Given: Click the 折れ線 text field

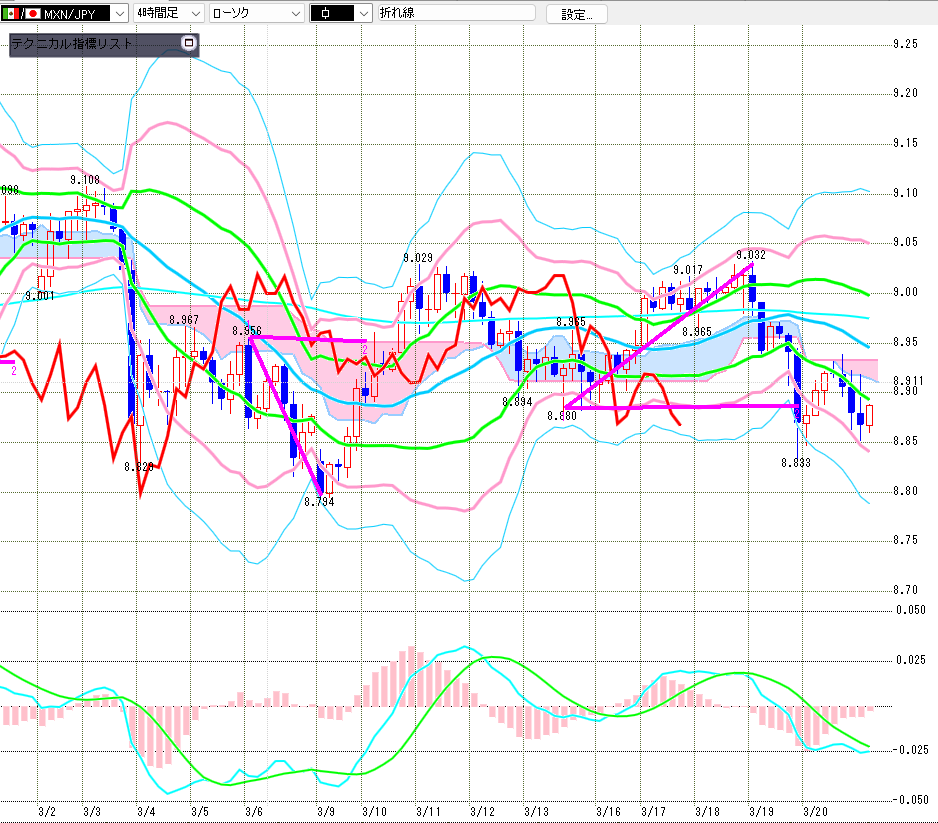Looking at the screenshot, I should tap(454, 14).
